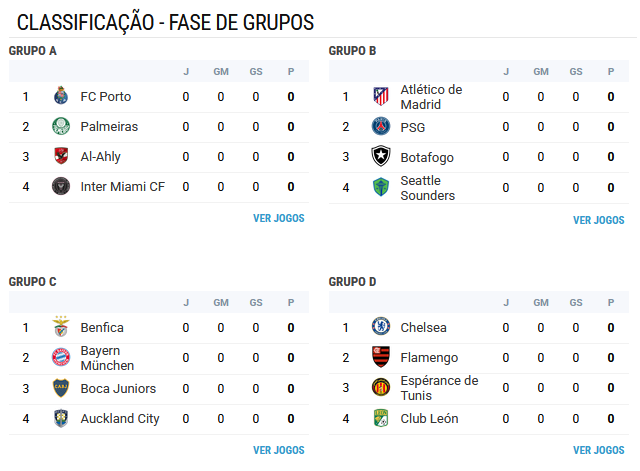
Task: Open the Espérance de Tunis team name
Action: (439, 388)
